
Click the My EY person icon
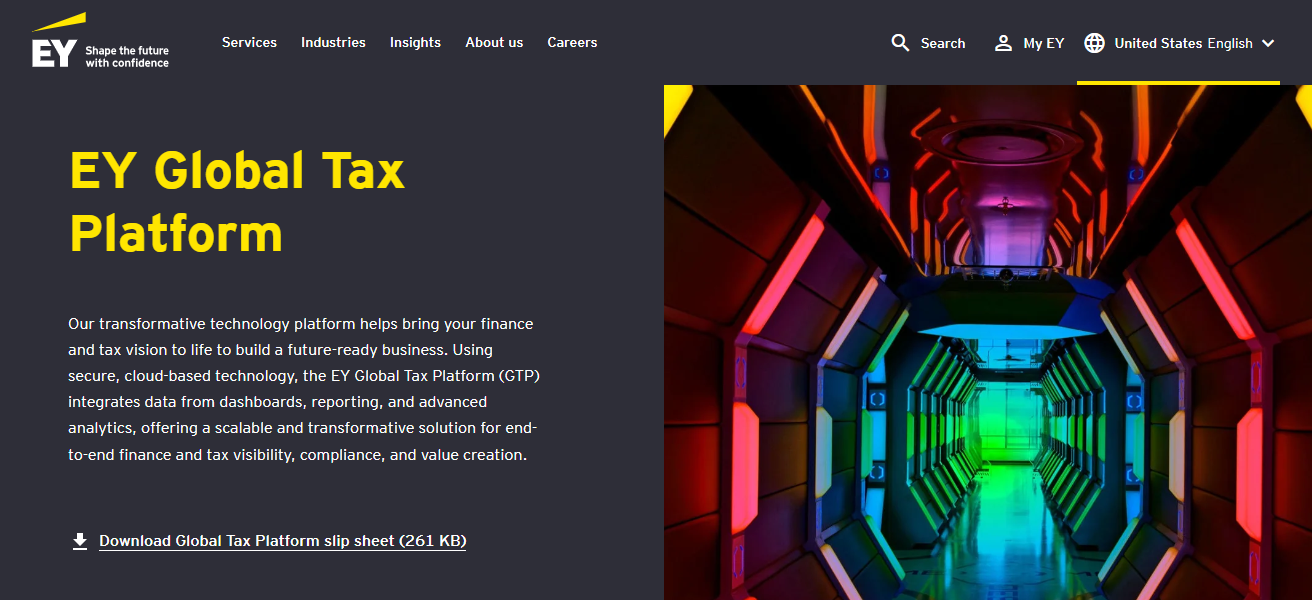point(1002,43)
